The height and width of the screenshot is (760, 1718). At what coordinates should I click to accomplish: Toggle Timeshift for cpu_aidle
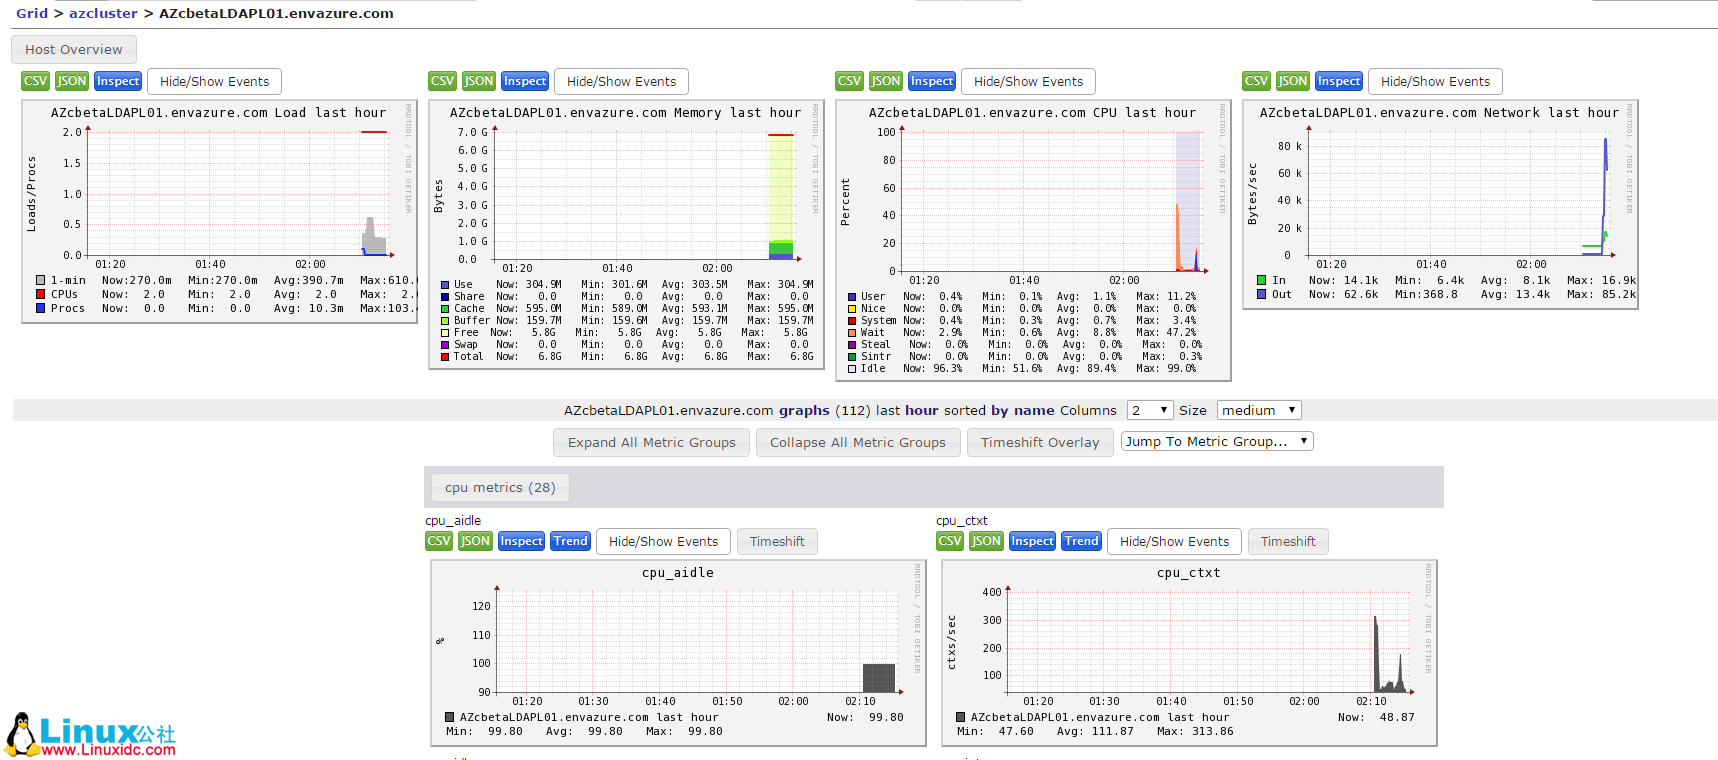click(777, 541)
